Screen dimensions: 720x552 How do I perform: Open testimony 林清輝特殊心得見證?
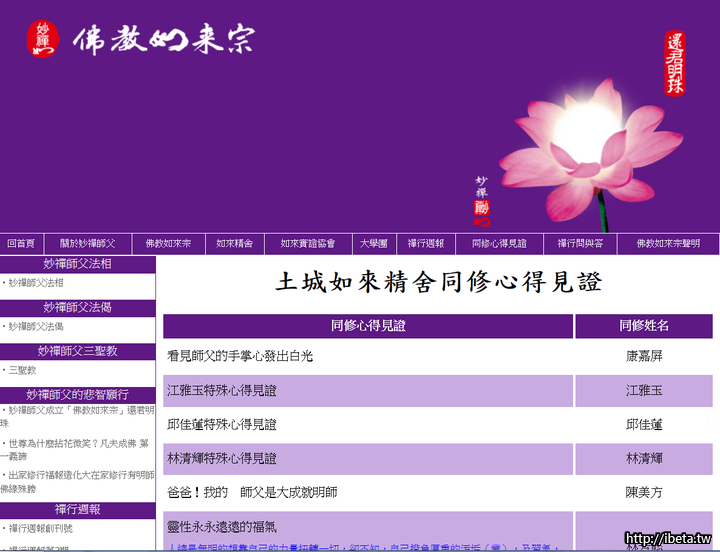tap(222, 459)
